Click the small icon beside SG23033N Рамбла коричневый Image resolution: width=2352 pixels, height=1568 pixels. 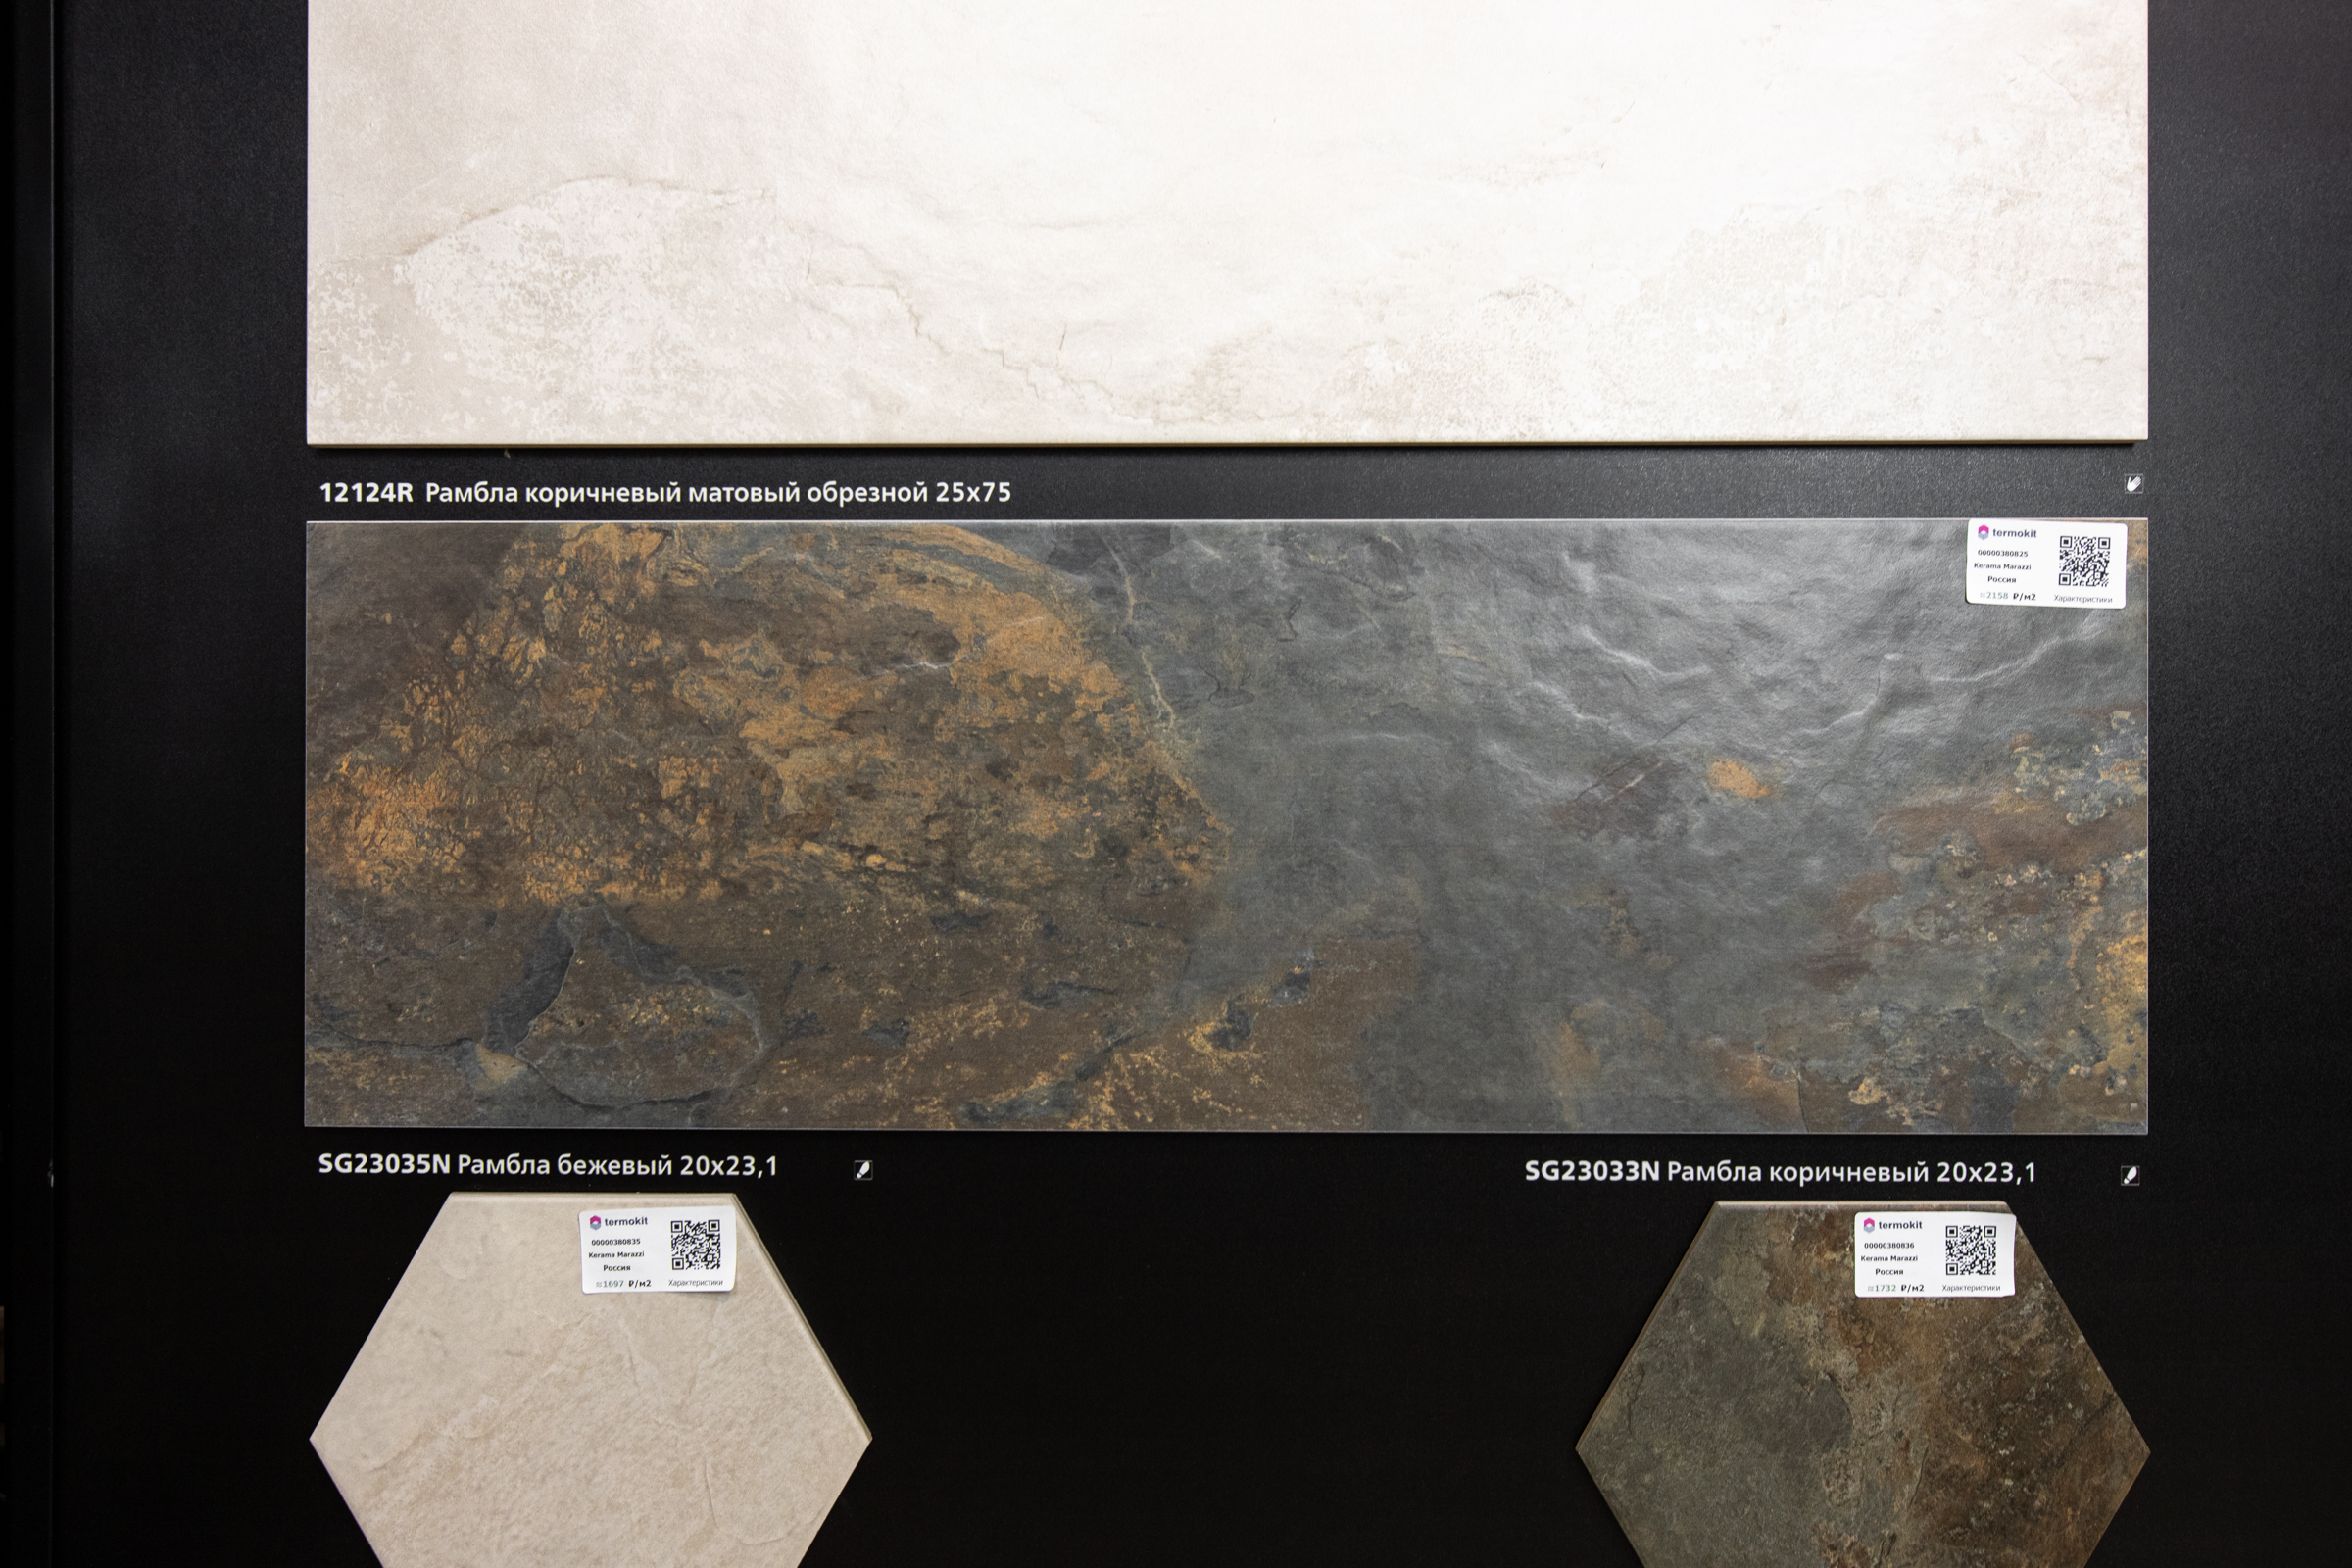coord(2130,1175)
